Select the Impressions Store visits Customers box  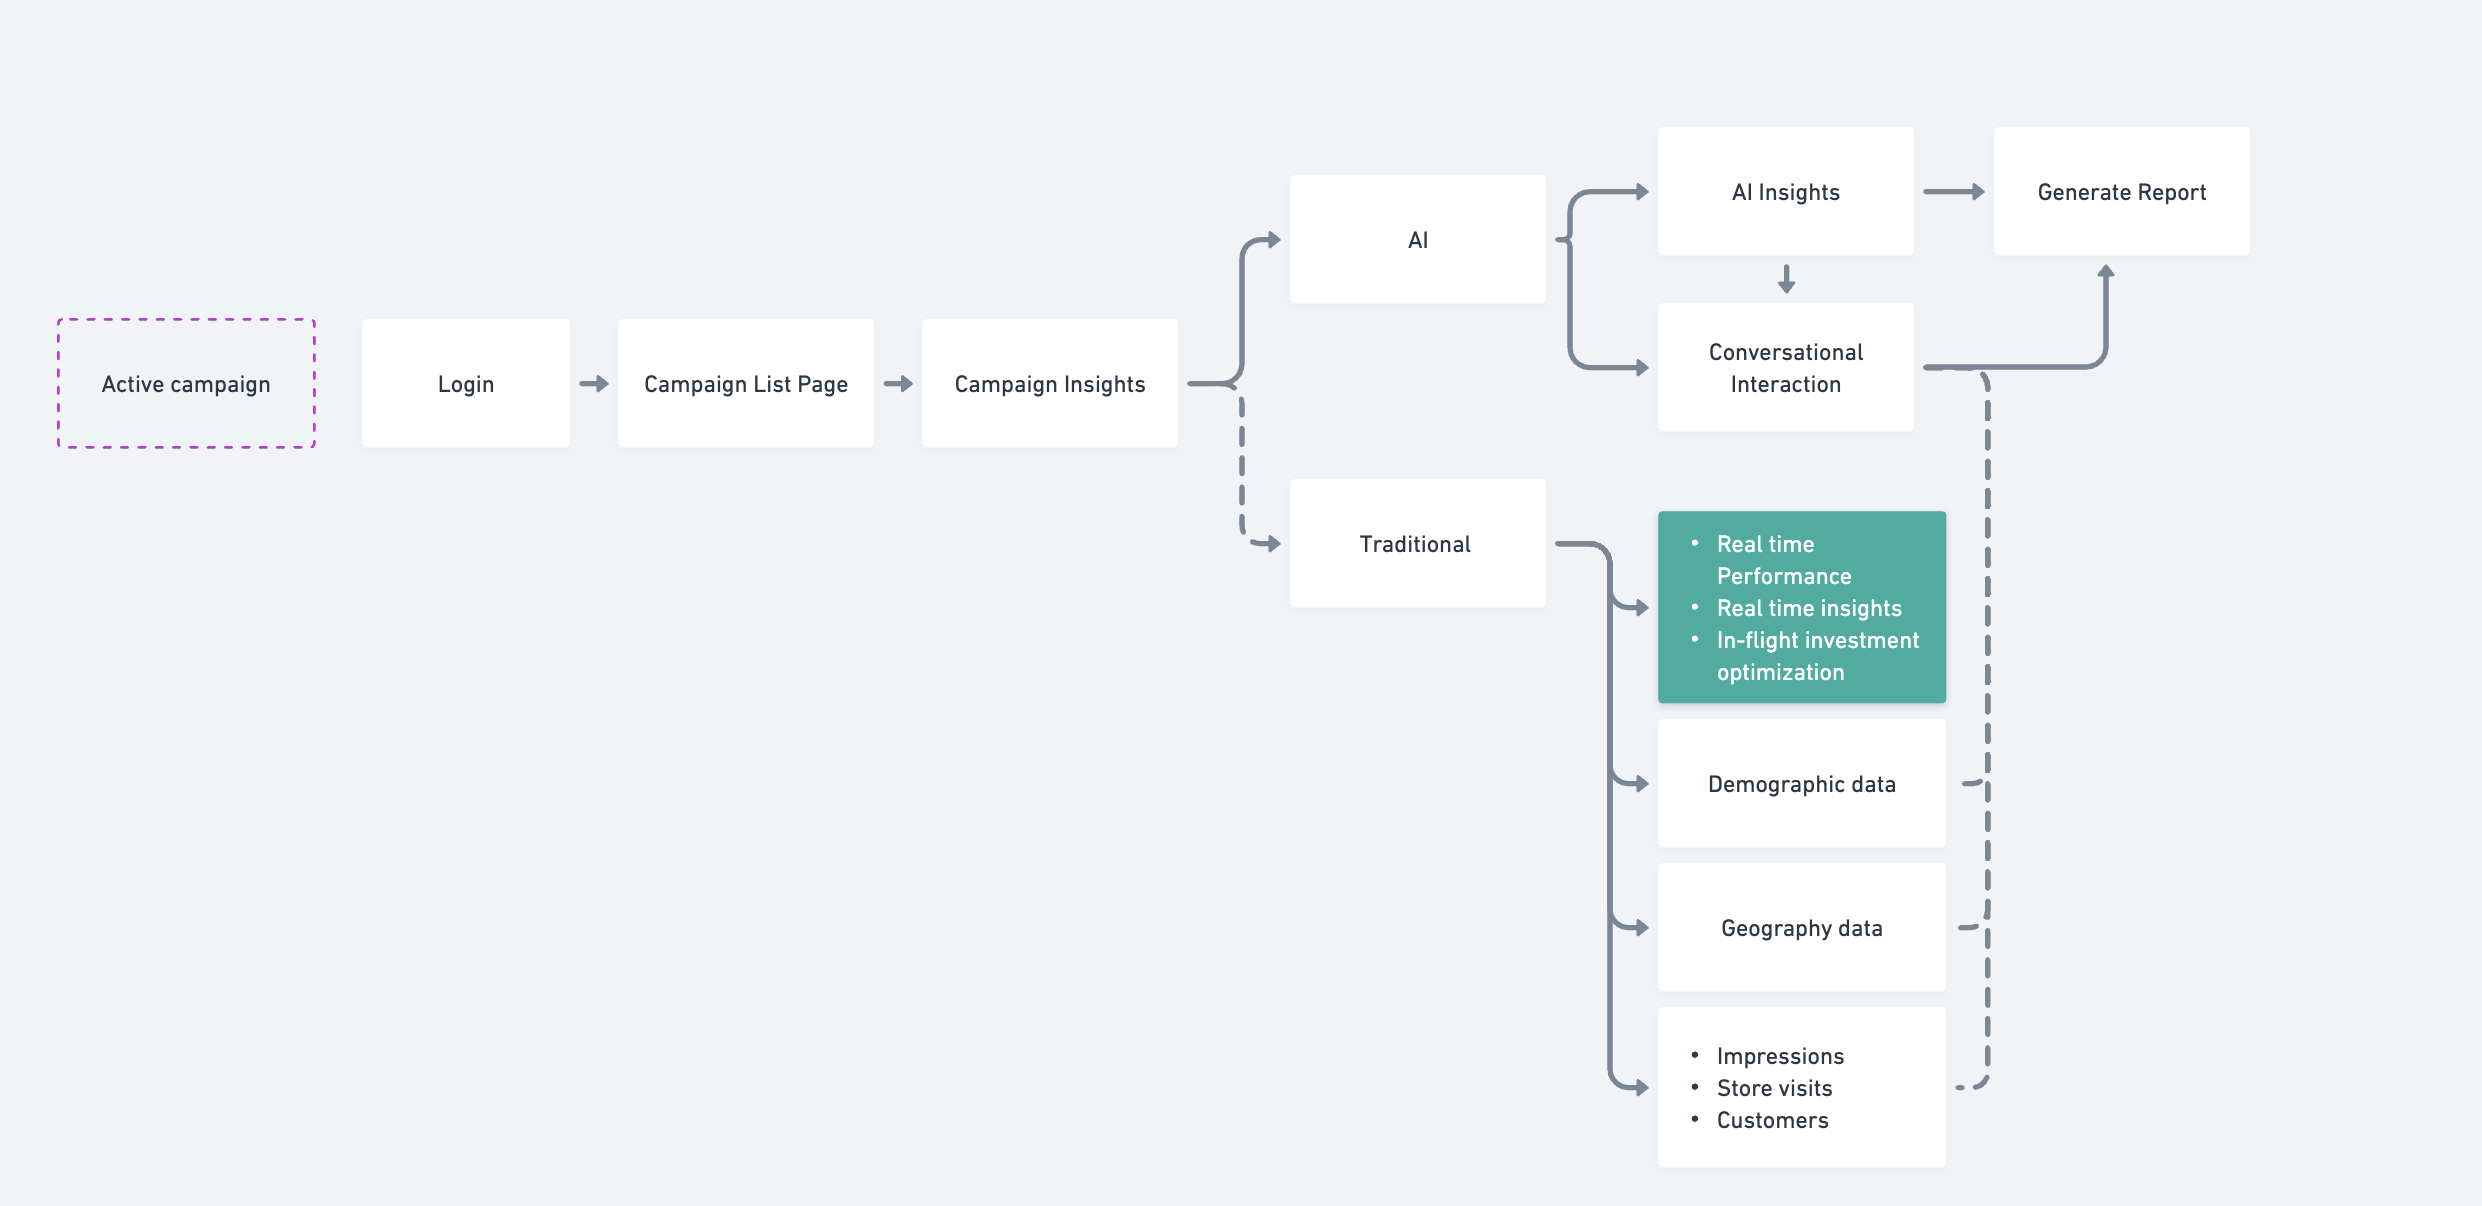tap(1802, 1088)
